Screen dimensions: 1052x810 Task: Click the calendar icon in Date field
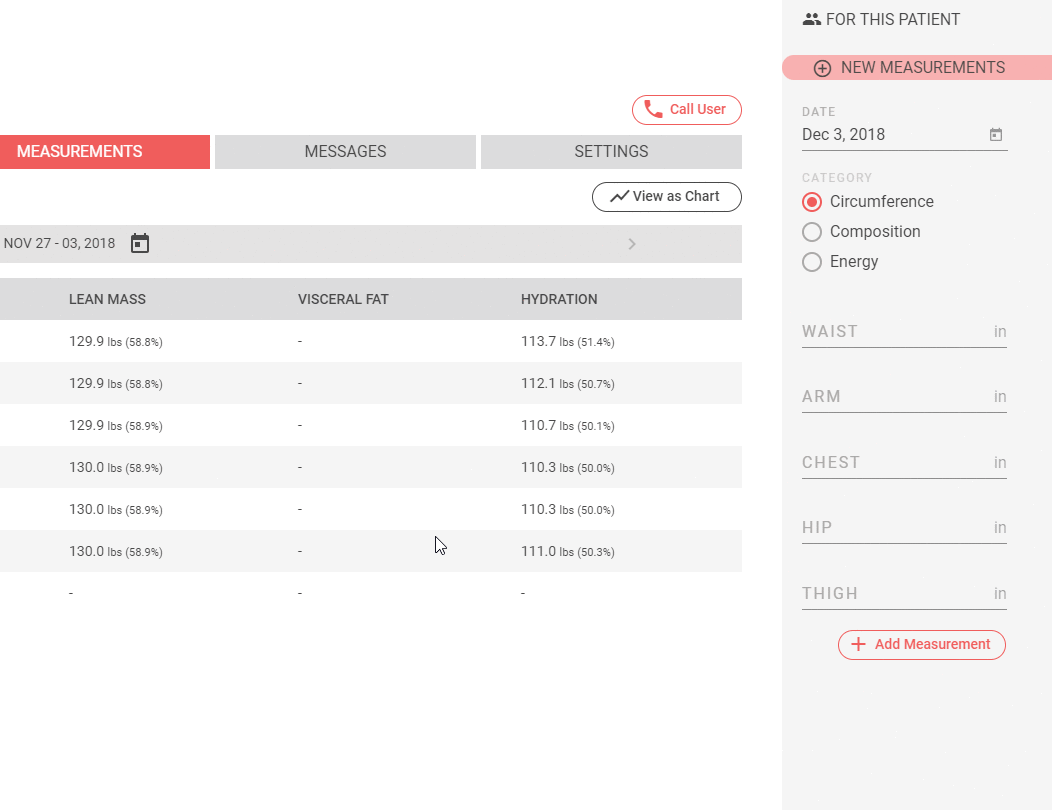[996, 135]
